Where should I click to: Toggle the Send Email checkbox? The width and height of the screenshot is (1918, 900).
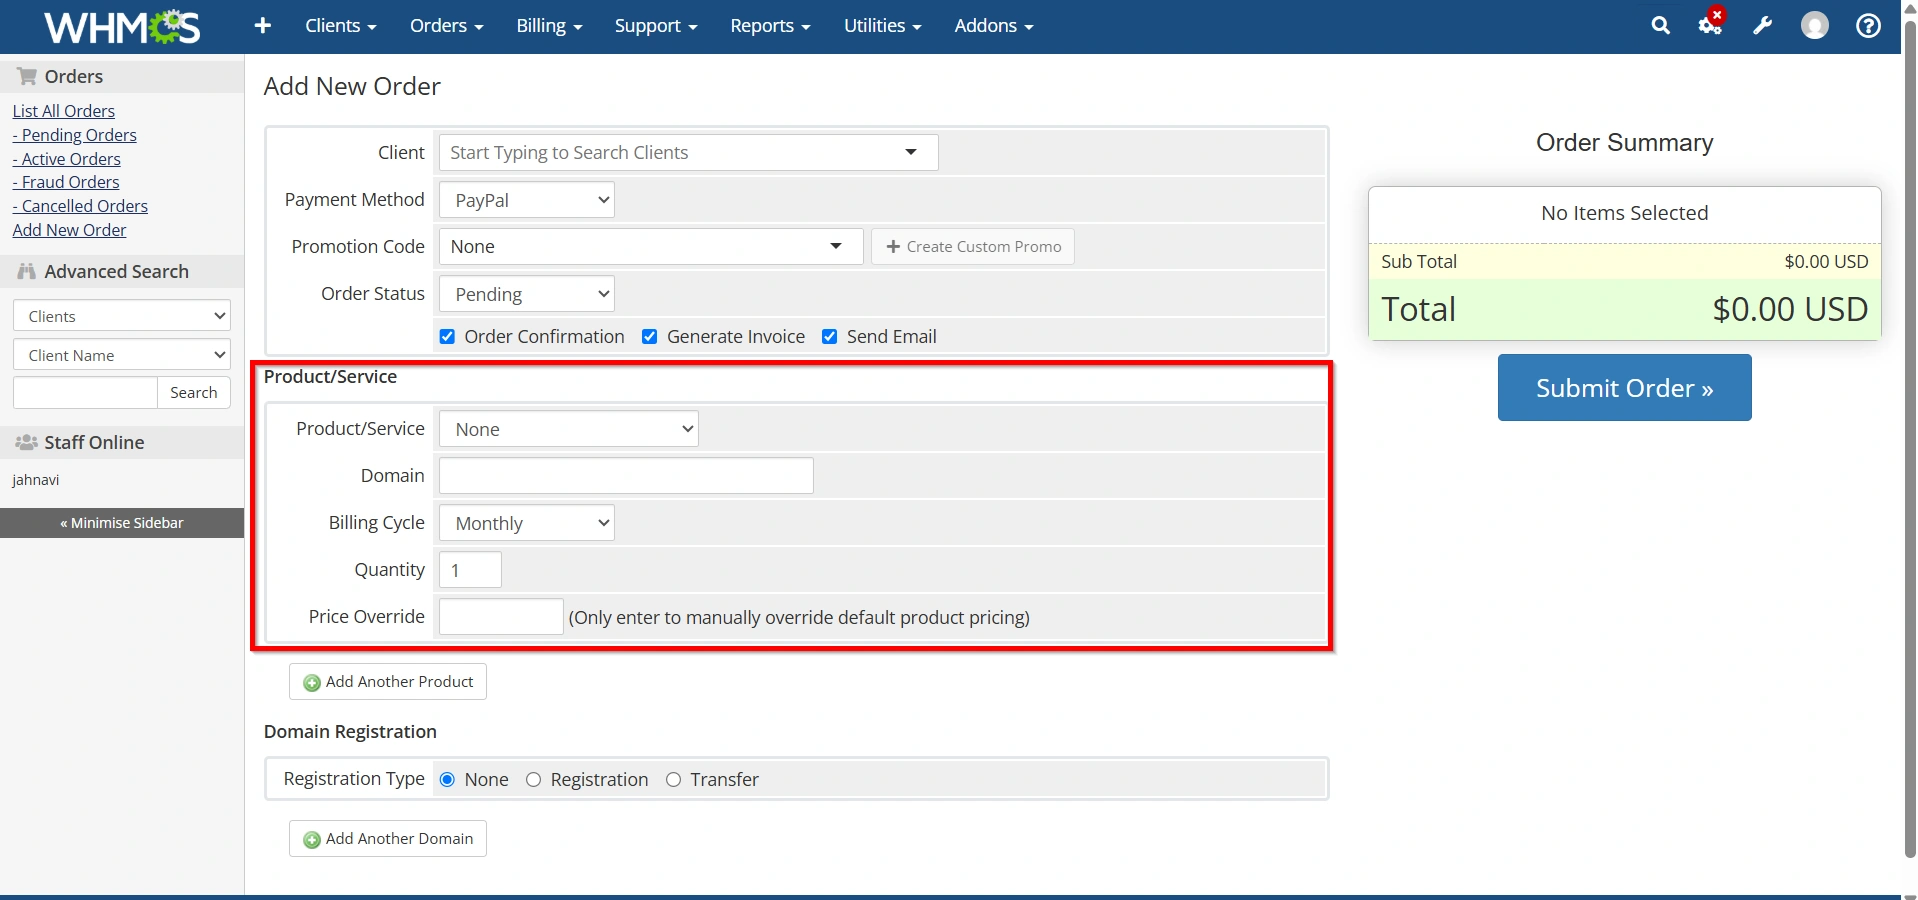pos(830,337)
